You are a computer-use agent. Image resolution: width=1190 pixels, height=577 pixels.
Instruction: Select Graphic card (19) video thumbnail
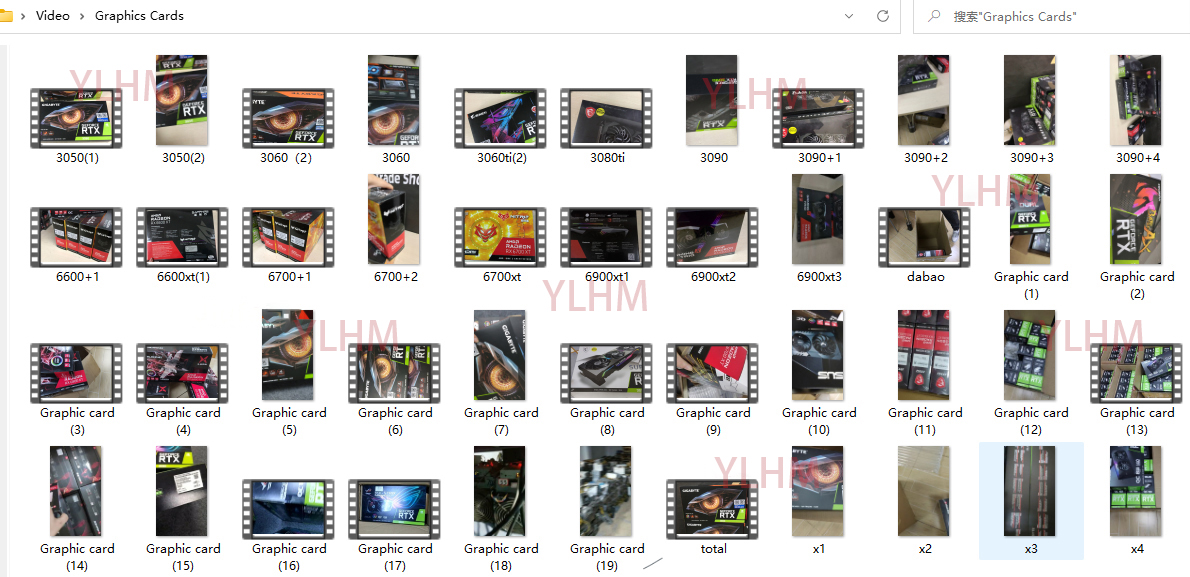pos(606,491)
